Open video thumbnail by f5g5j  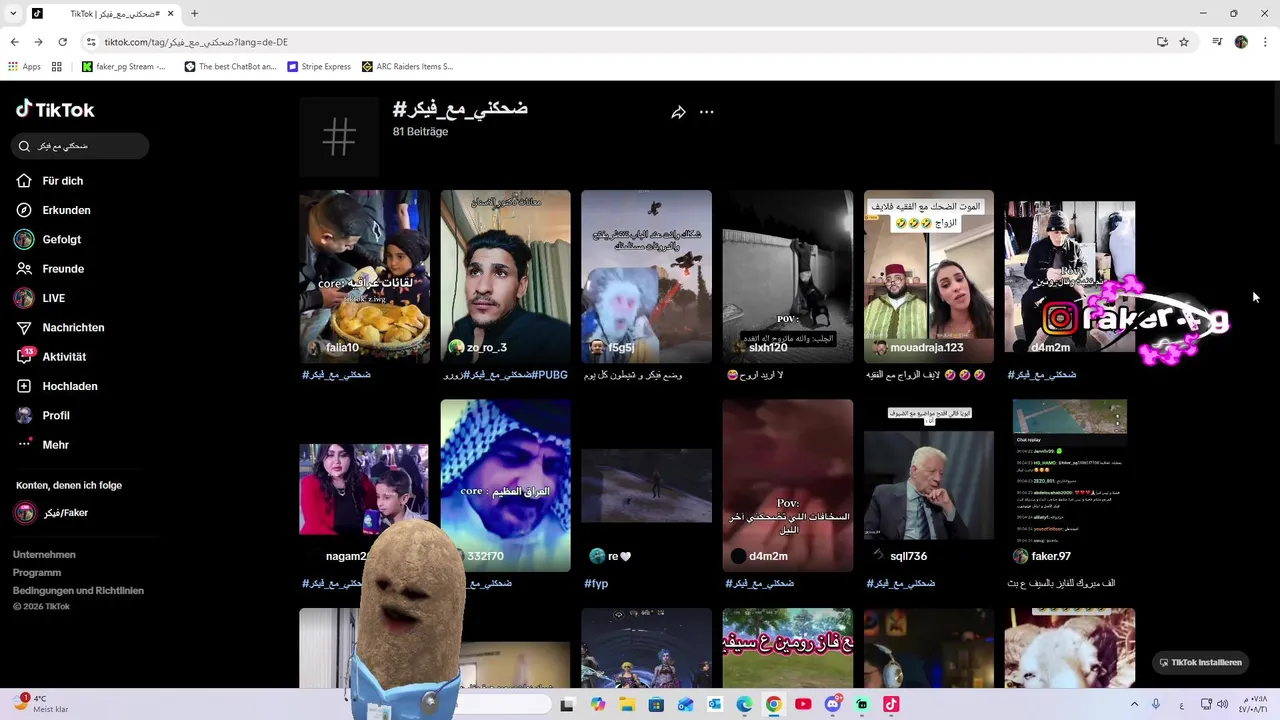tap(646, 276)
